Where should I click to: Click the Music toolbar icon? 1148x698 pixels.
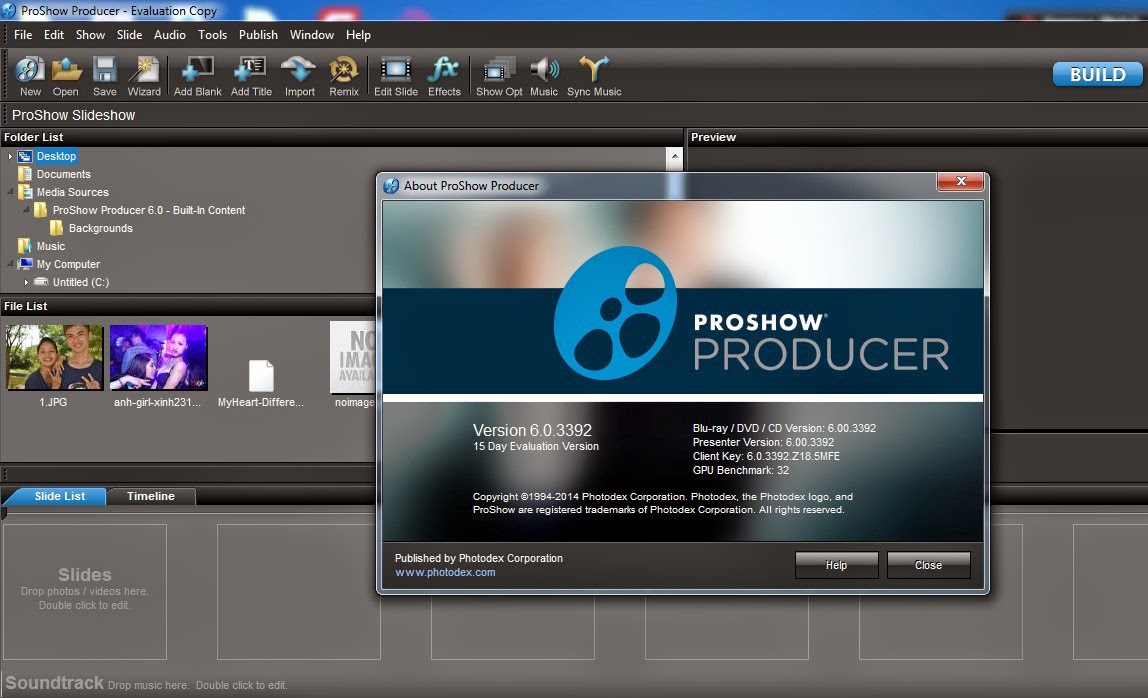[543, 76]
